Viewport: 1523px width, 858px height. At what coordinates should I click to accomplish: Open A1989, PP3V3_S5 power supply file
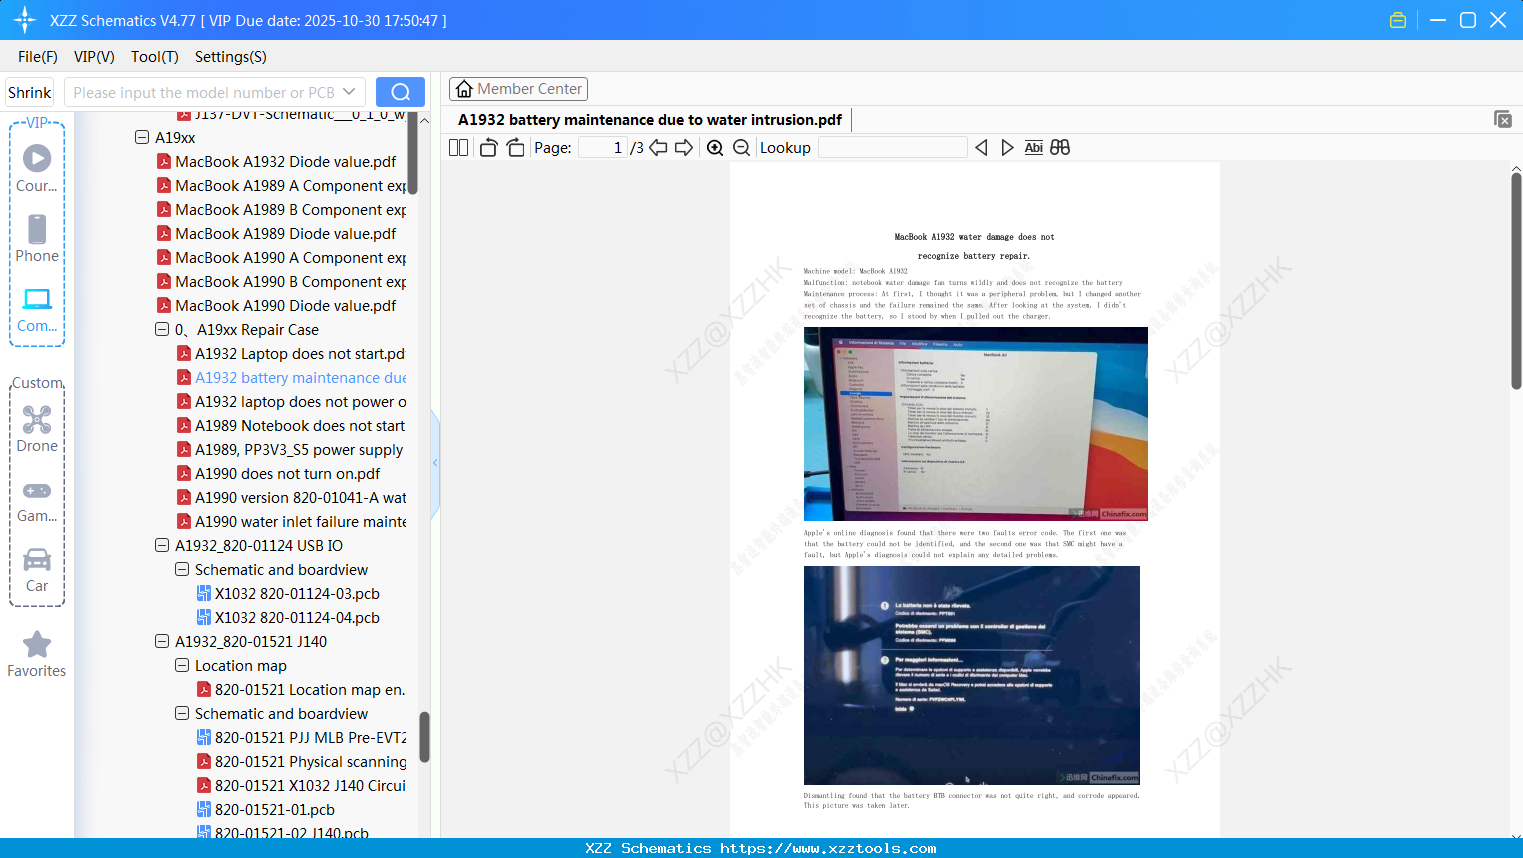tap(291, 450)
